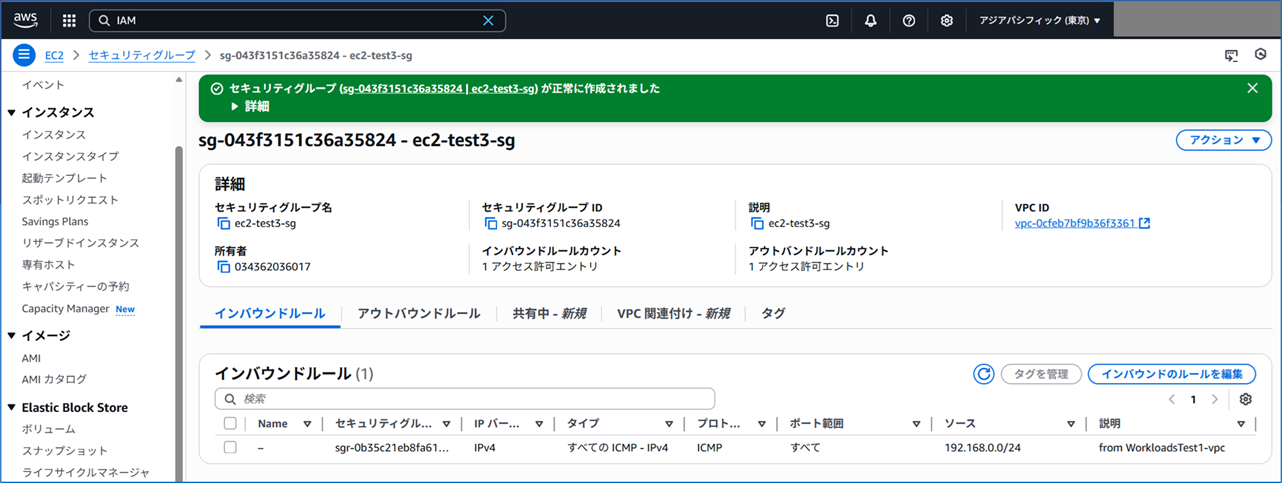Click the AWS logo home icon
1282x483 pixels.
[x=25, y=20]
